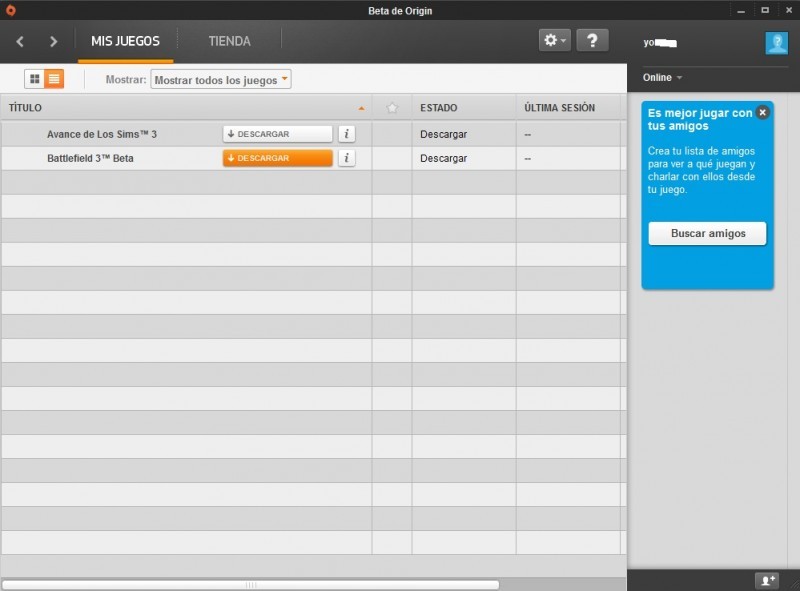800x591 pixels.
Task: Select the Battlefield 3 Beta title
Action: 90,158
